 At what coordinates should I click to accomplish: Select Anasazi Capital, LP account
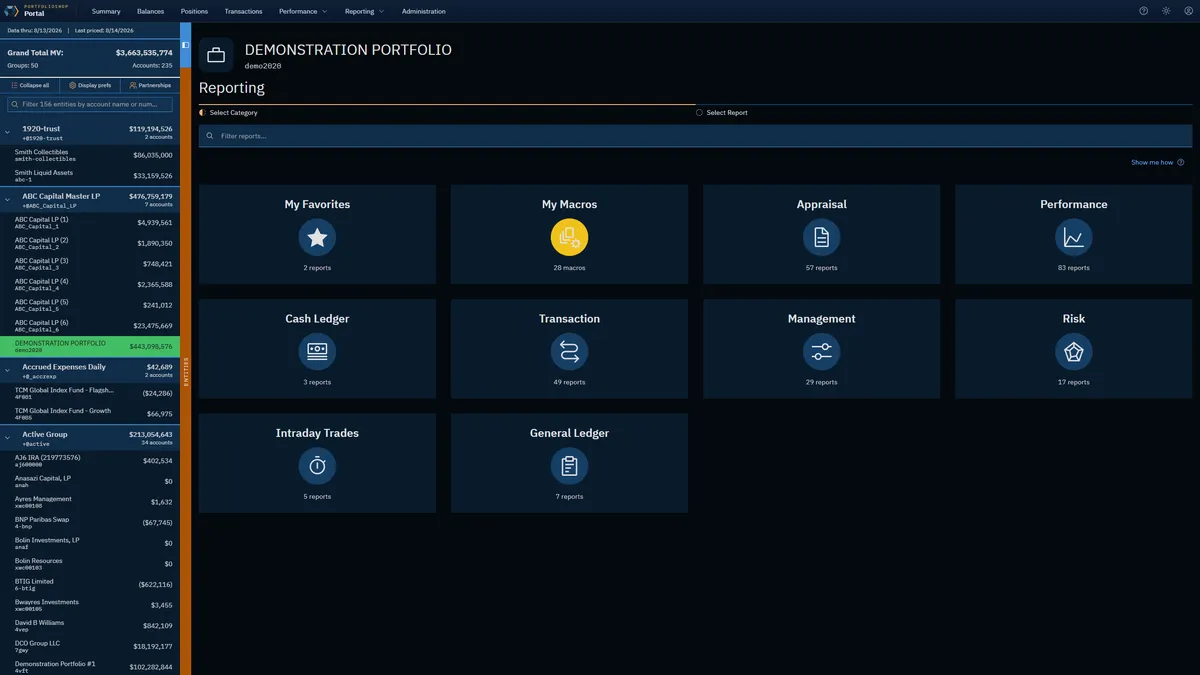pos(90,481)
